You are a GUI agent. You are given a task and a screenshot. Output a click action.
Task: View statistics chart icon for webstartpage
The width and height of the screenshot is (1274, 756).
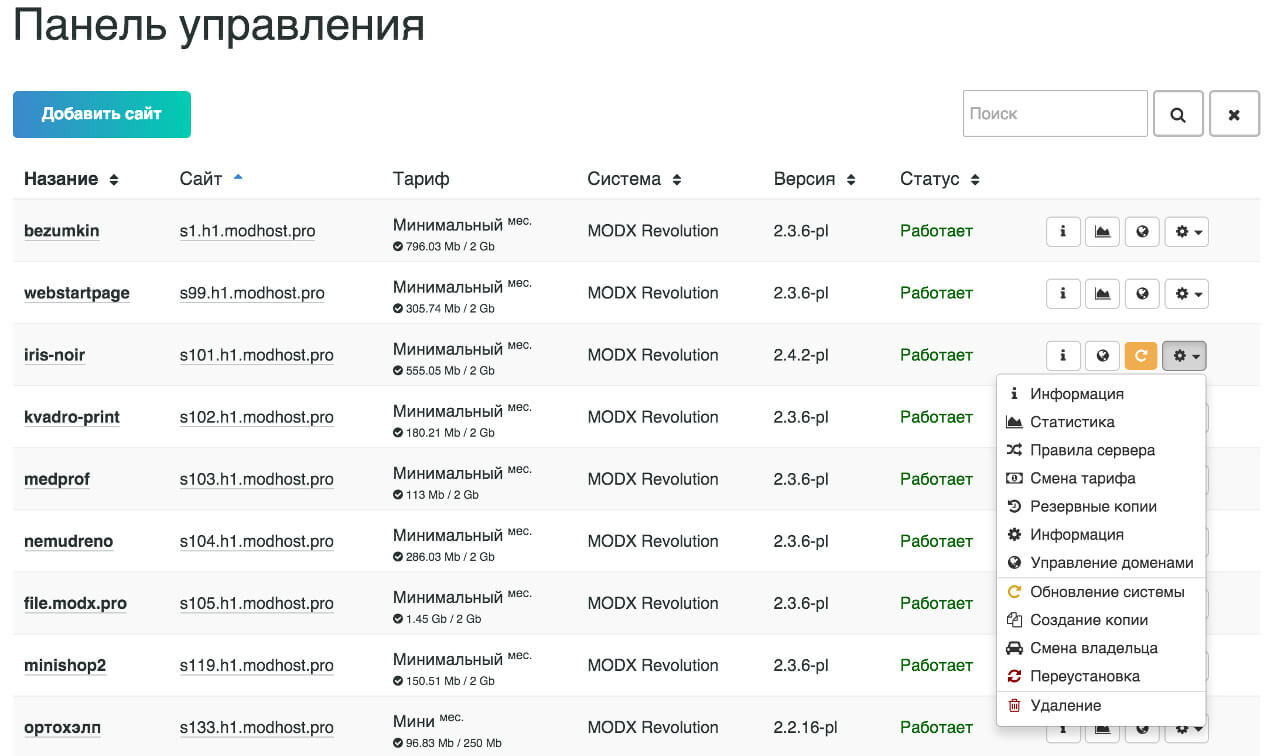1103,293
